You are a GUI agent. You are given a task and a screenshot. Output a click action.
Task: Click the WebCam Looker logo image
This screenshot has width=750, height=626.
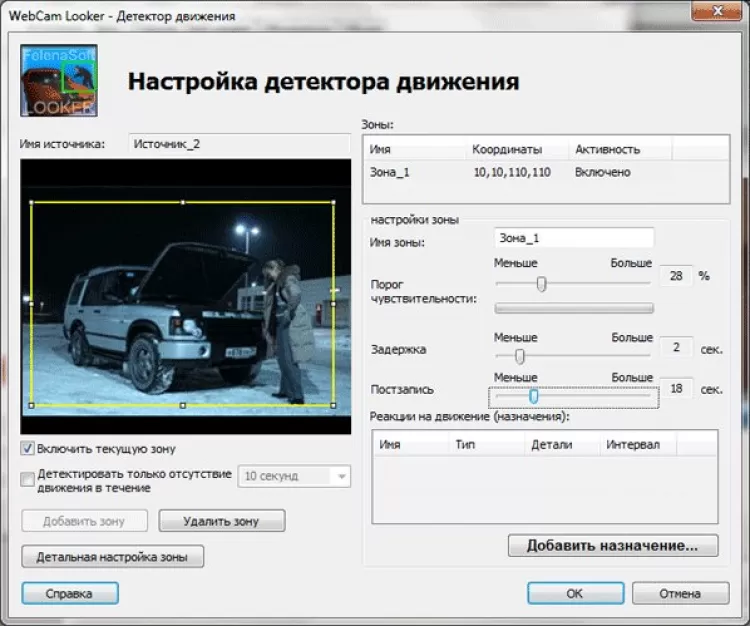point(59,80)
